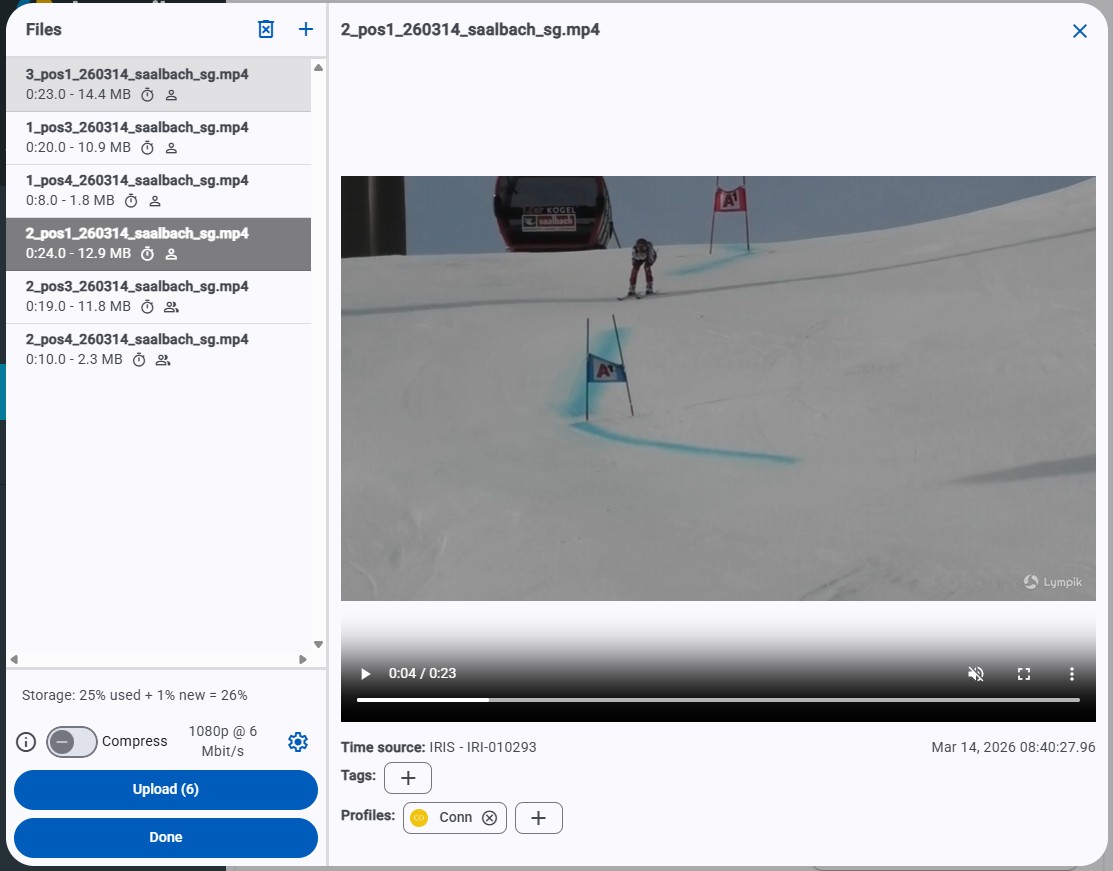Click the video progress bar

(718, 700)
